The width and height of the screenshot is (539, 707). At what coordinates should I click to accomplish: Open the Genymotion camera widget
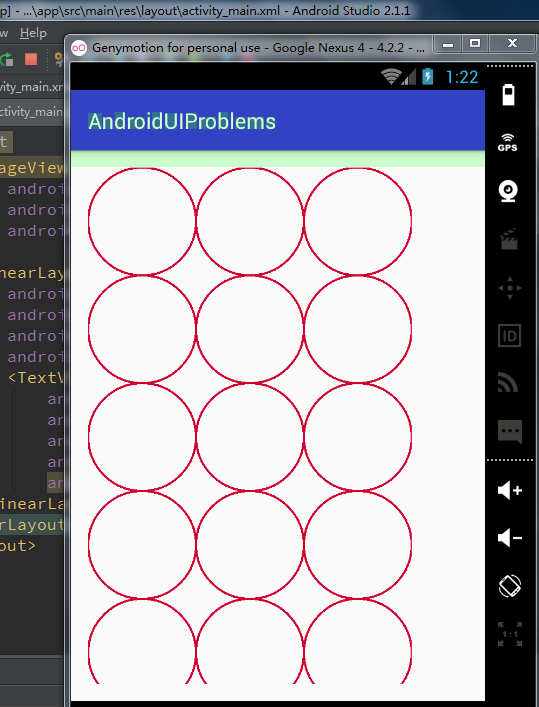coord(508,191)
